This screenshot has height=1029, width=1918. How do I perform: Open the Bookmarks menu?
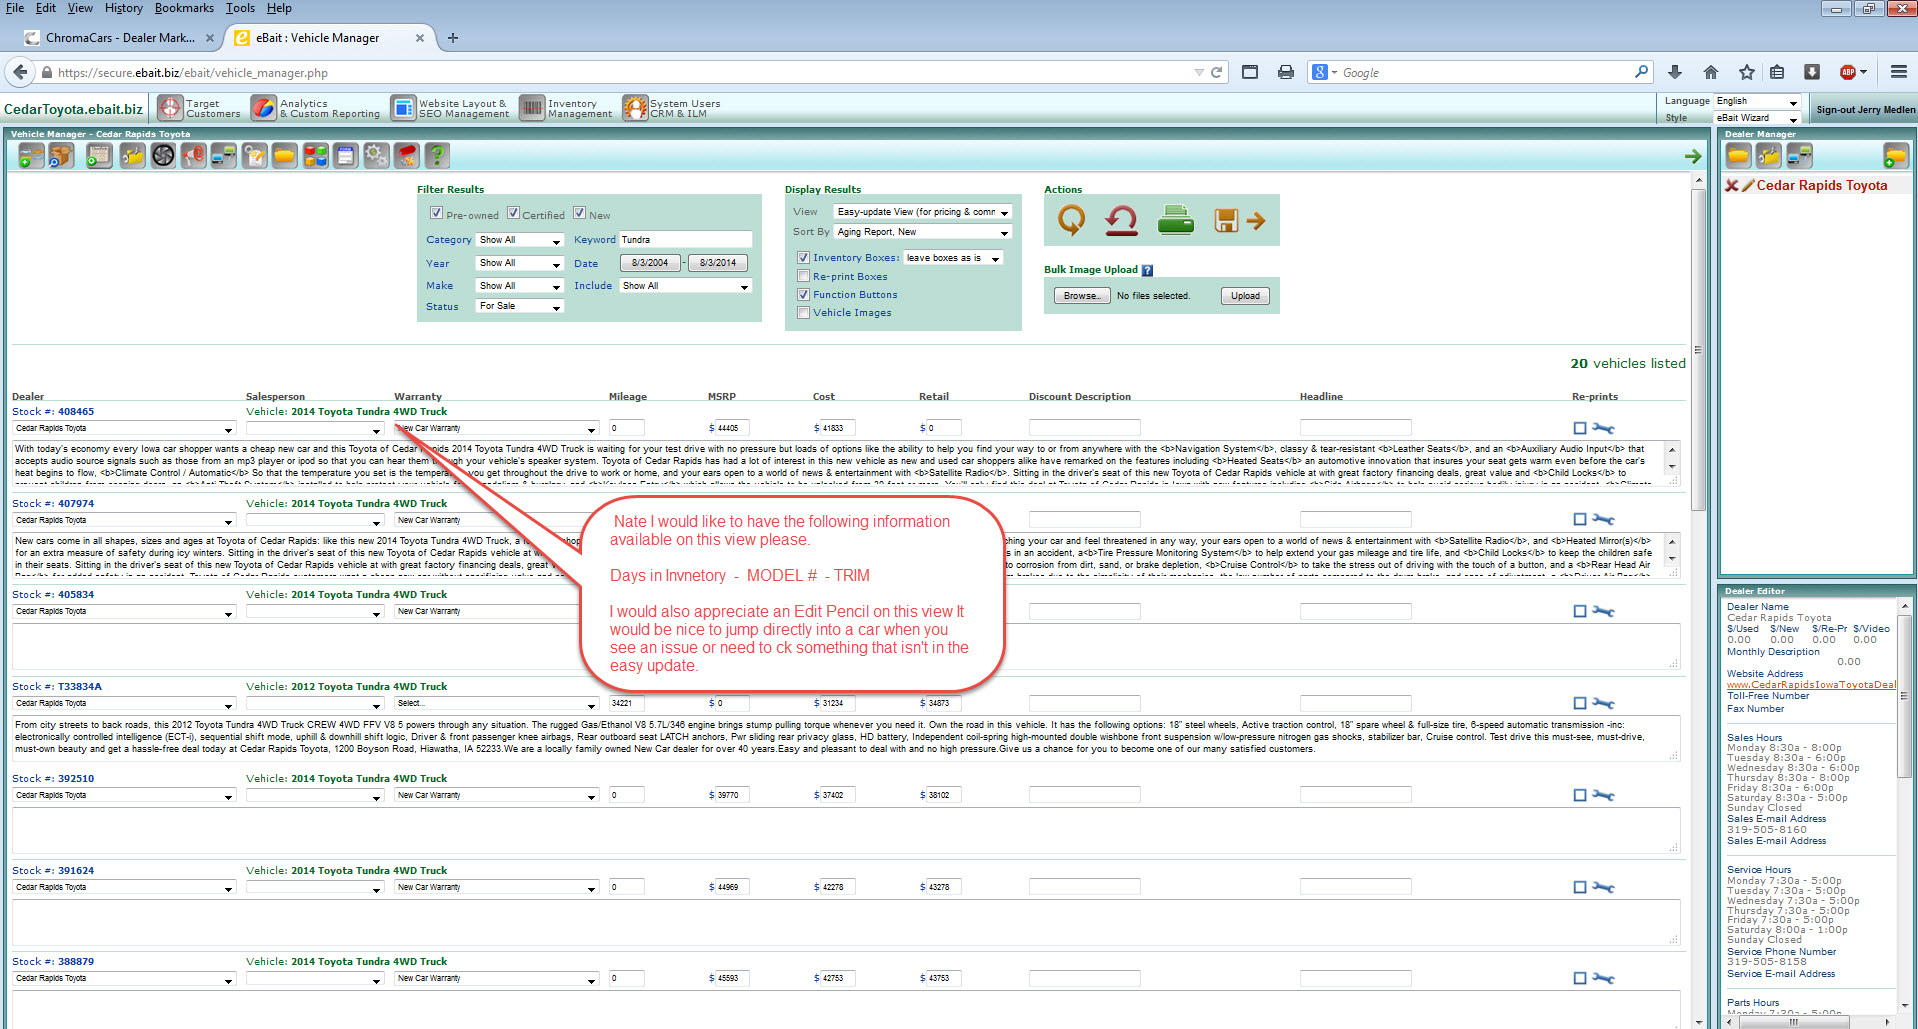[184, 8]
